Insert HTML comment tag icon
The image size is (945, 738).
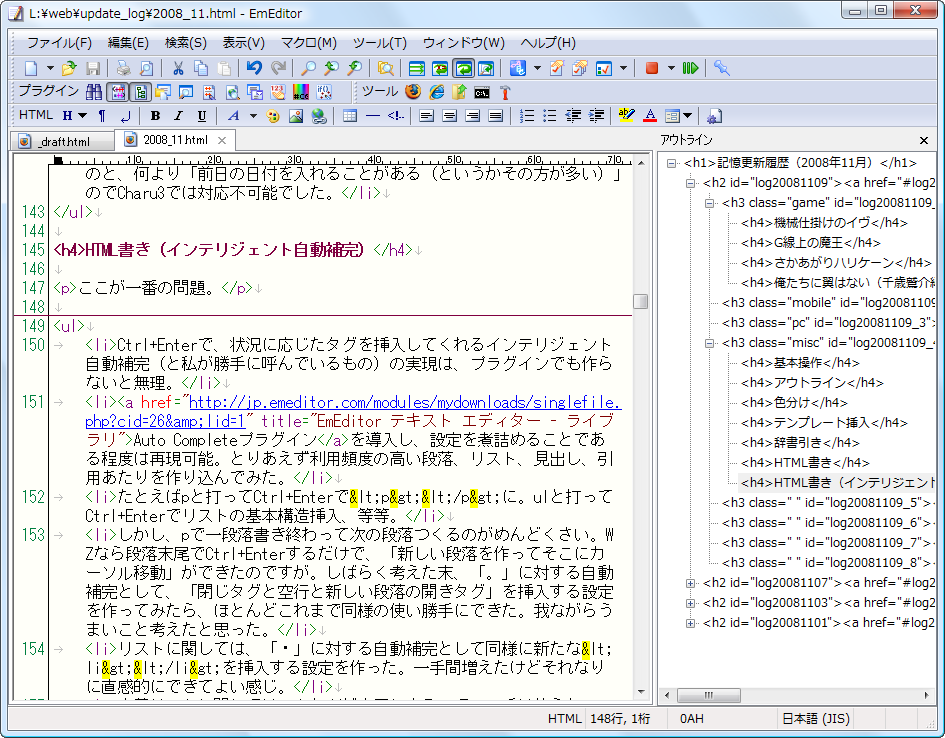point(395,116)
